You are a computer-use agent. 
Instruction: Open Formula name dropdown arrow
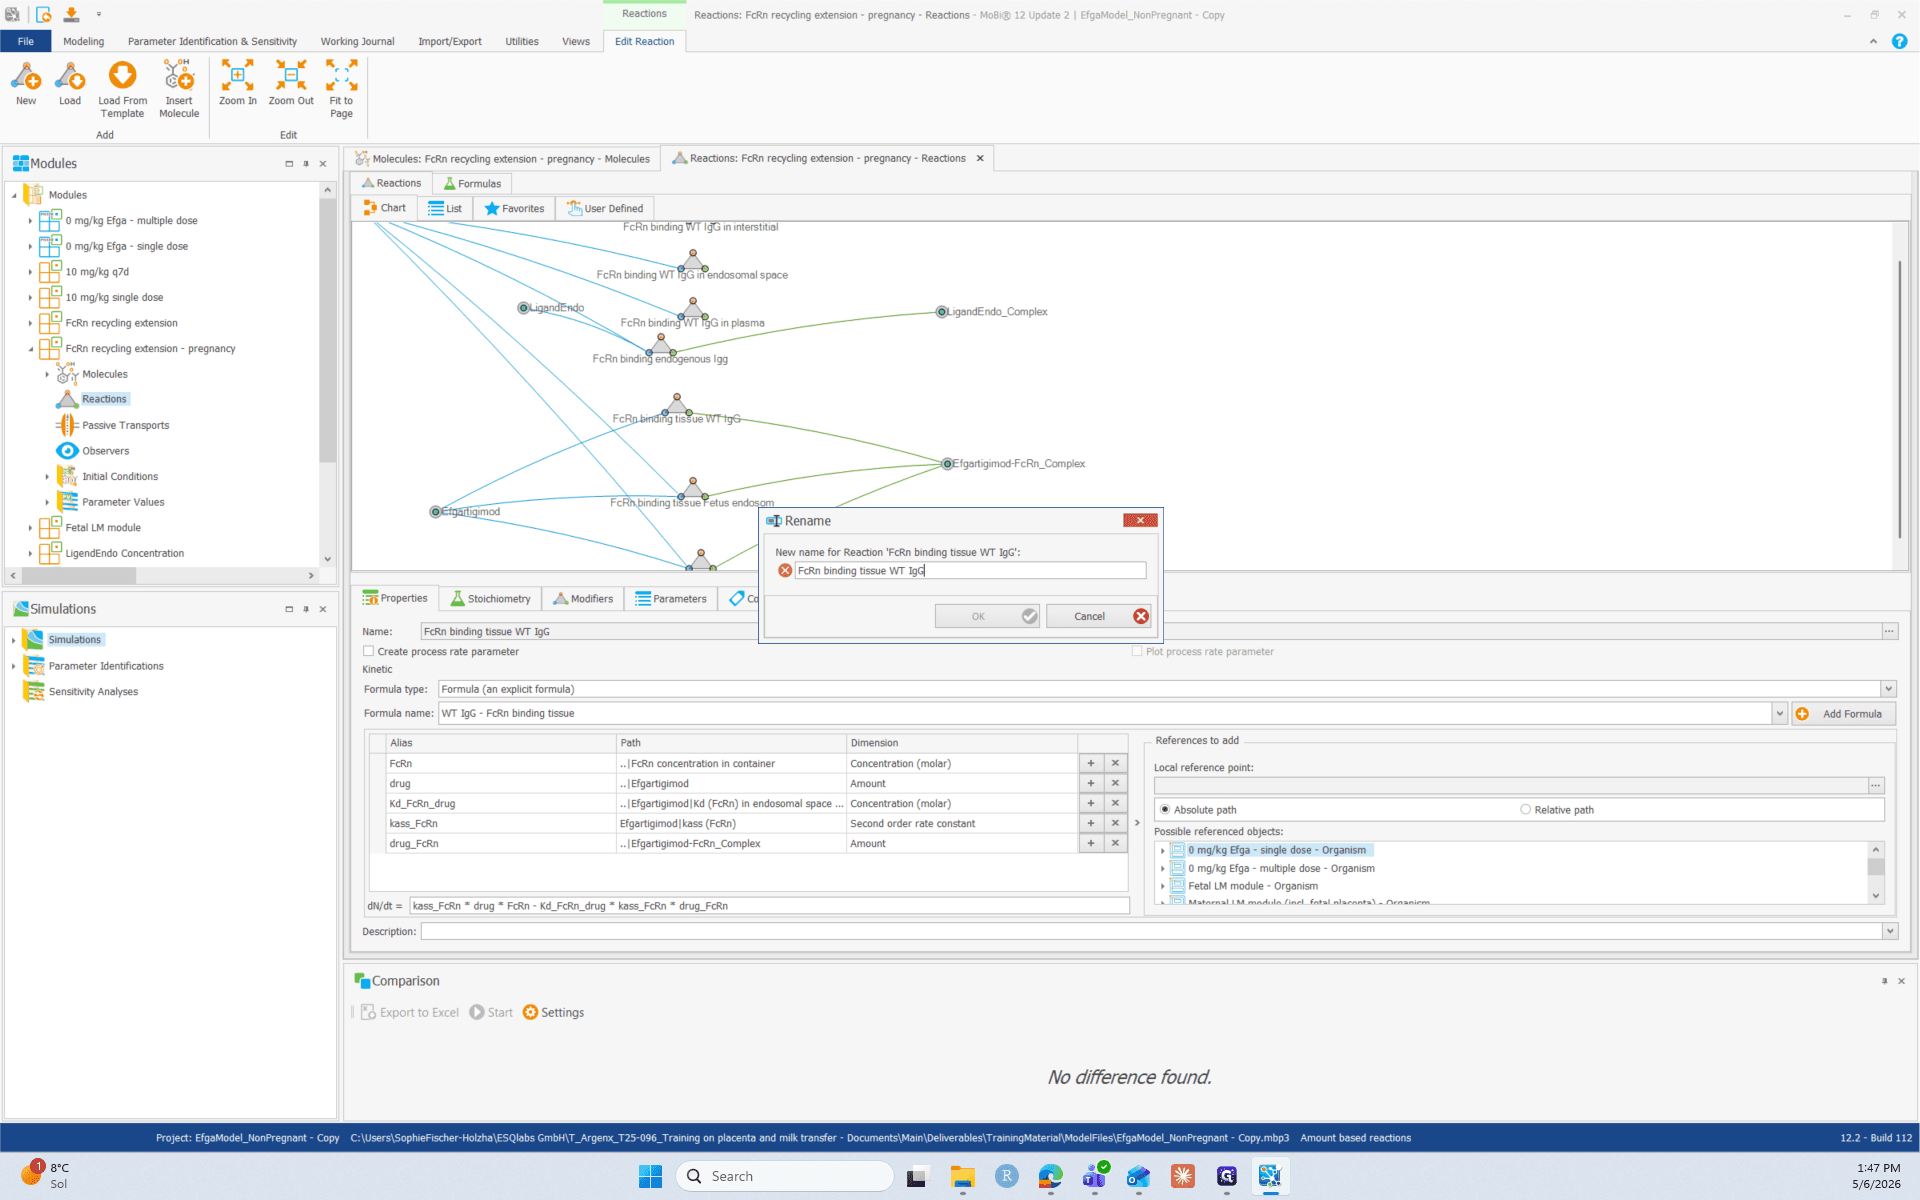(x=1779, y=713)
